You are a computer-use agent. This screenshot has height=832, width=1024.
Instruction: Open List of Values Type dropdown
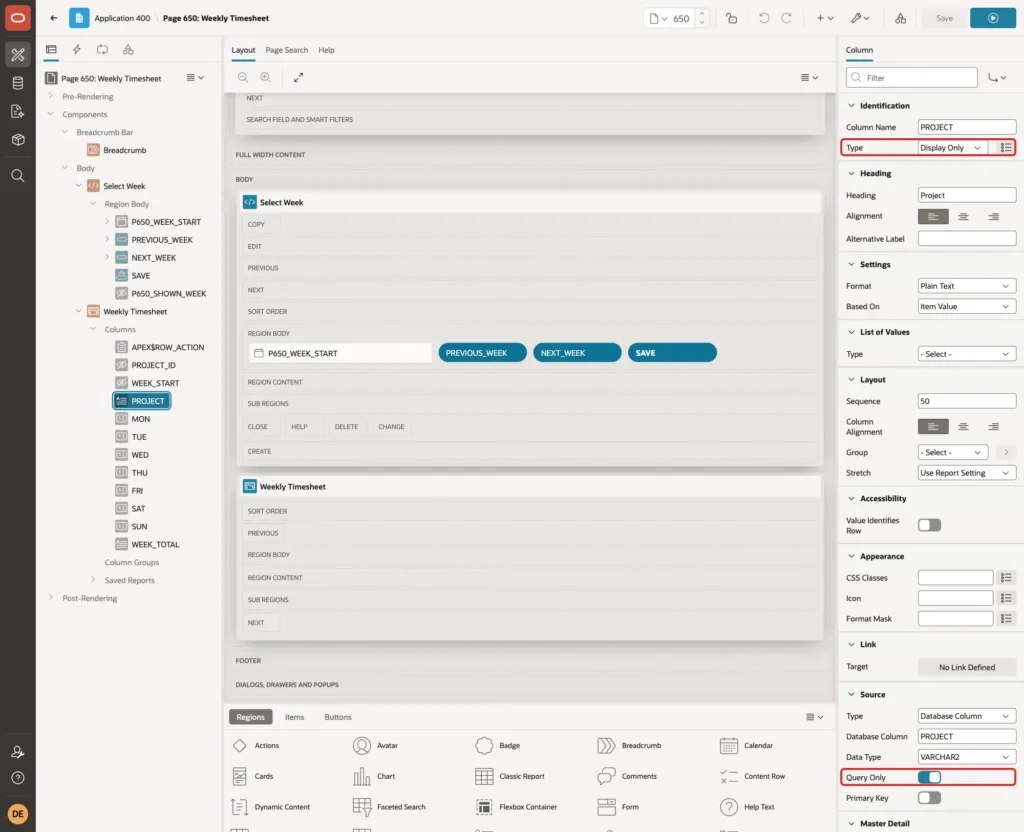click(967, 354)
